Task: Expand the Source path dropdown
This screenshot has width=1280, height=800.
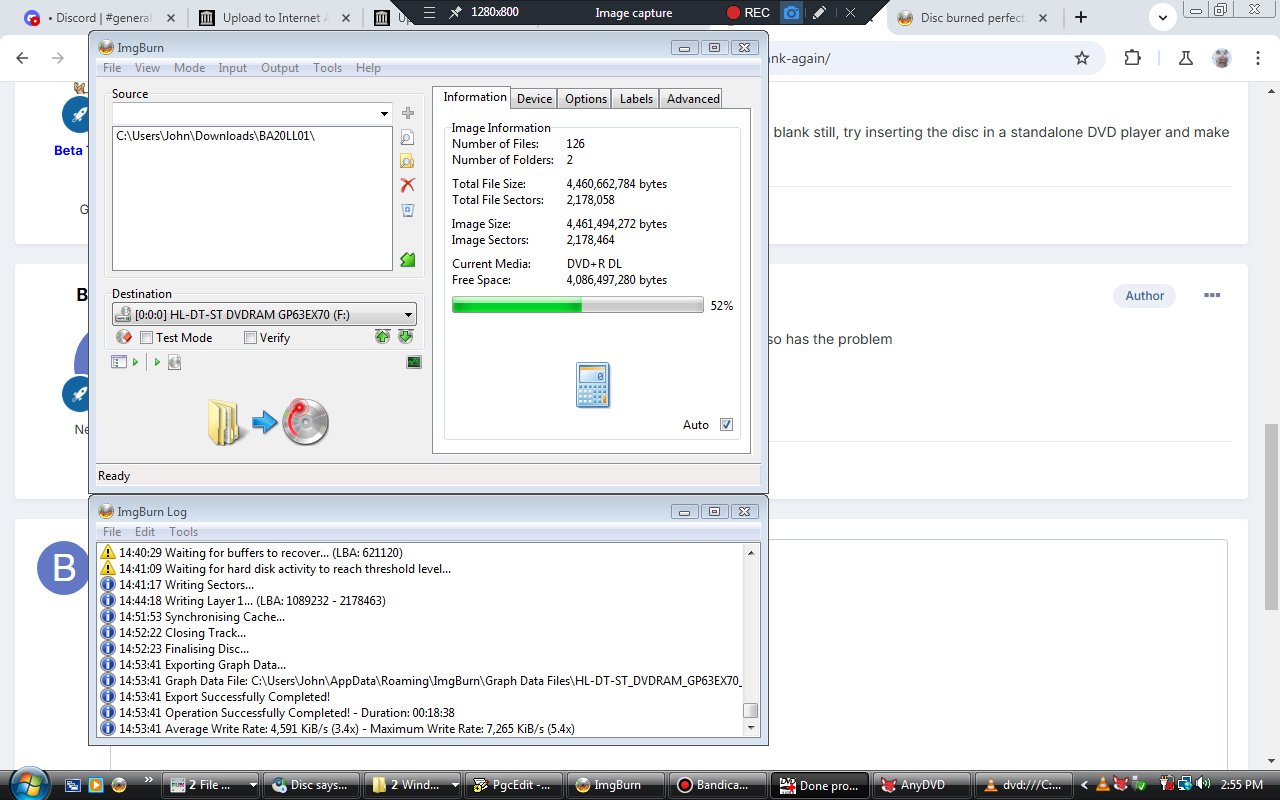Action: point(384,114)
